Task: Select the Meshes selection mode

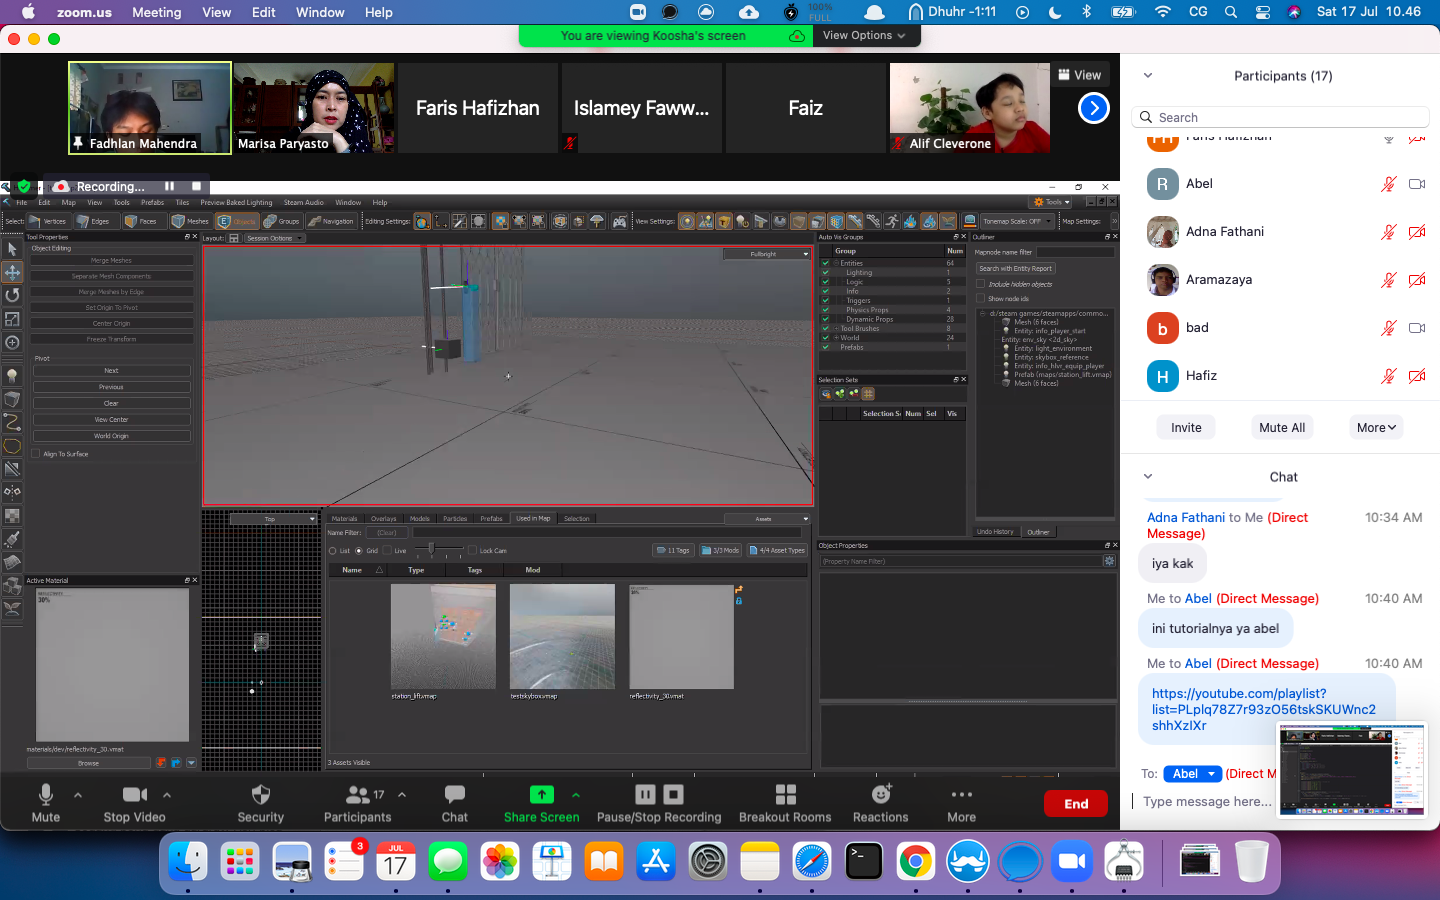Action: pyautogui.click(x=190, y=221)
